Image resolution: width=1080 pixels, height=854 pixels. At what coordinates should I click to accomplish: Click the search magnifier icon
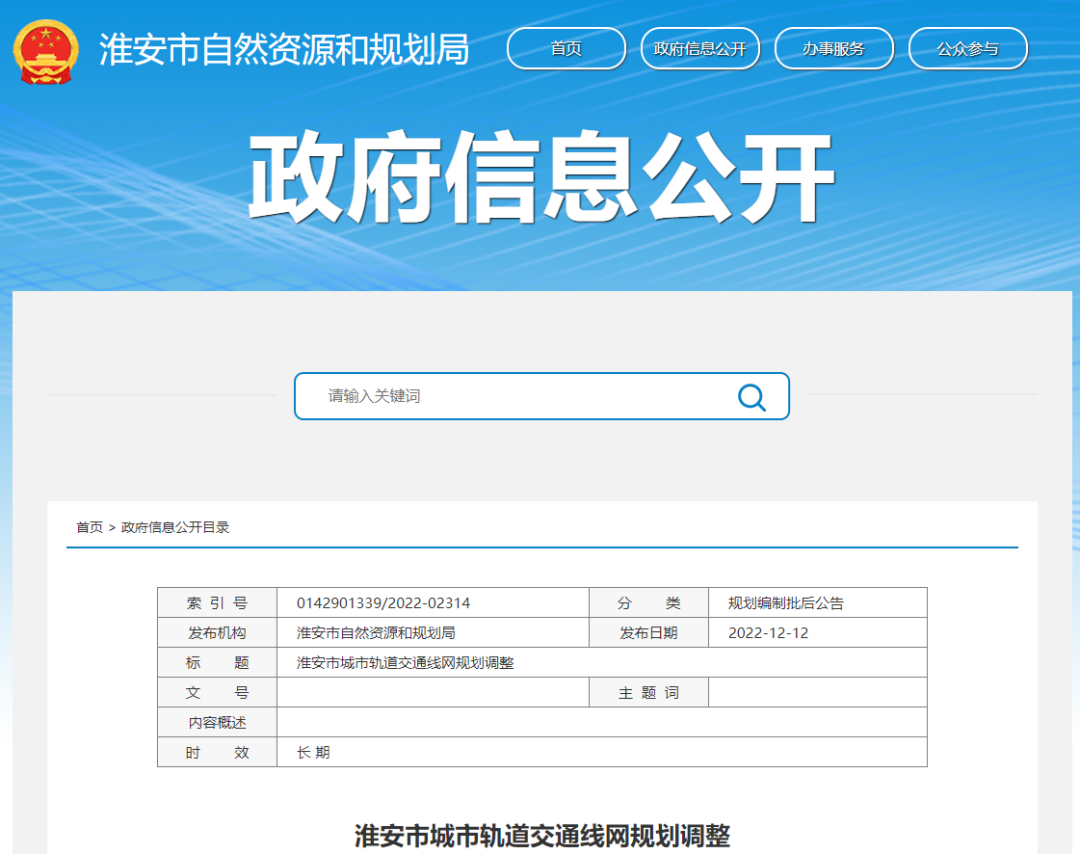tap(751, 397)
